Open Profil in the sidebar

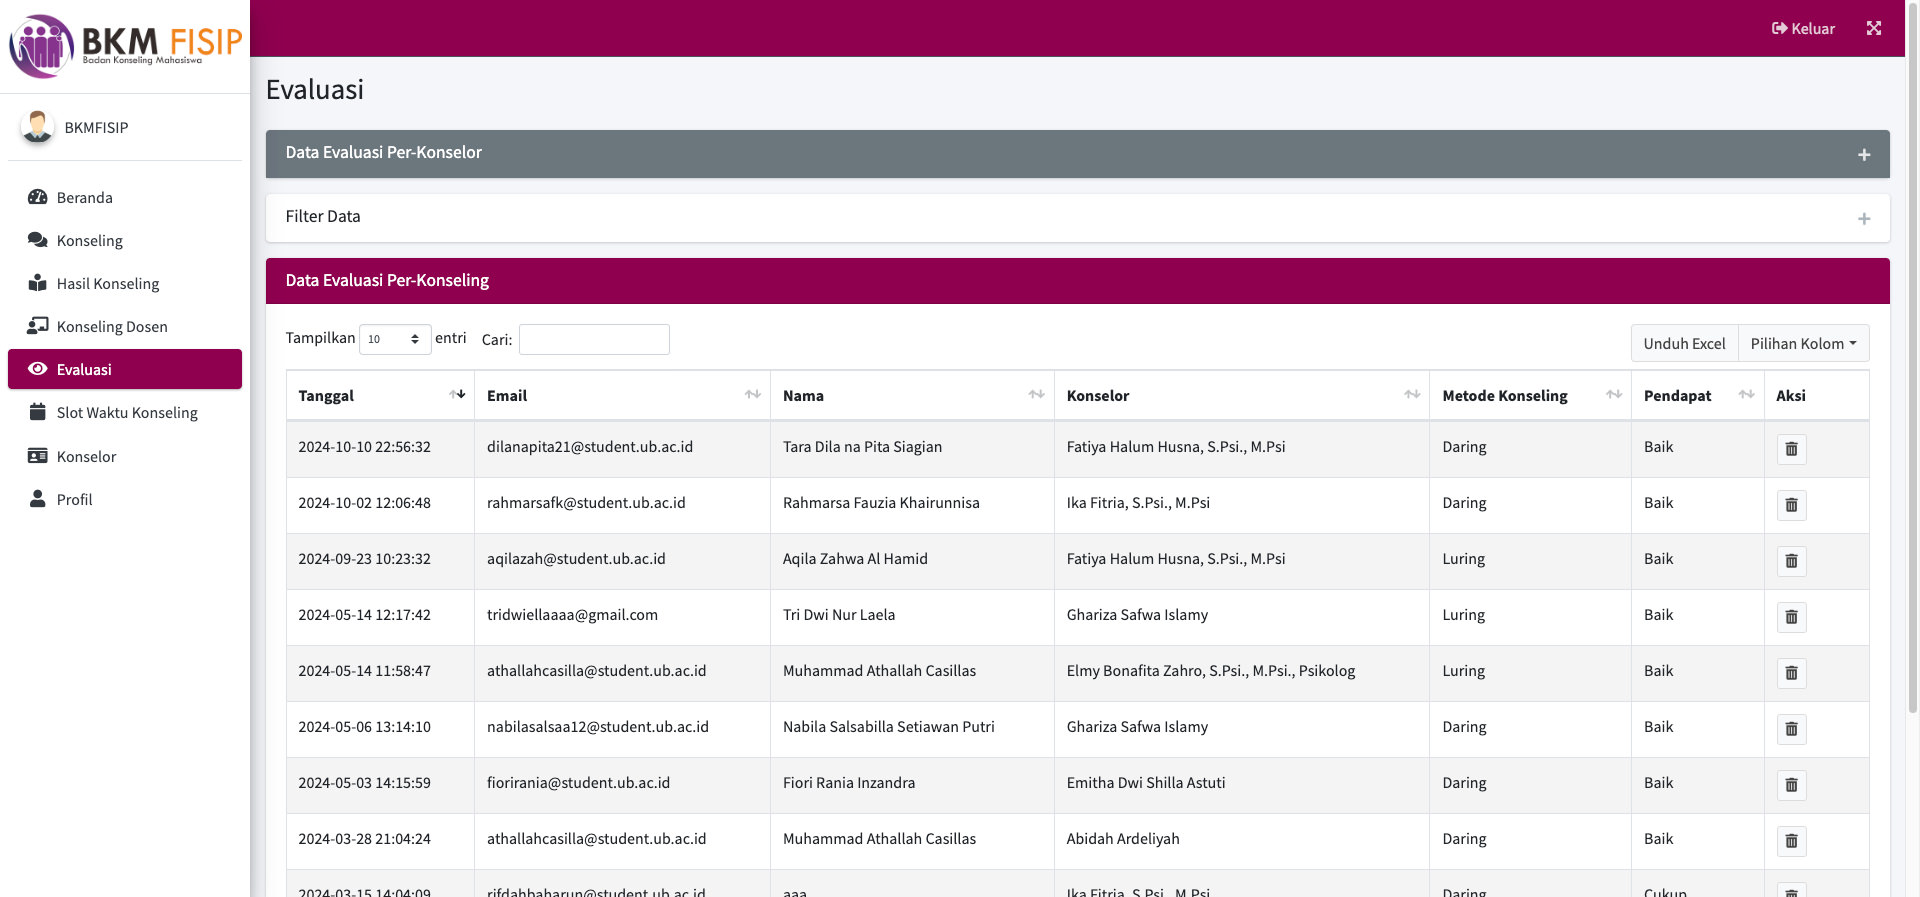125,499
